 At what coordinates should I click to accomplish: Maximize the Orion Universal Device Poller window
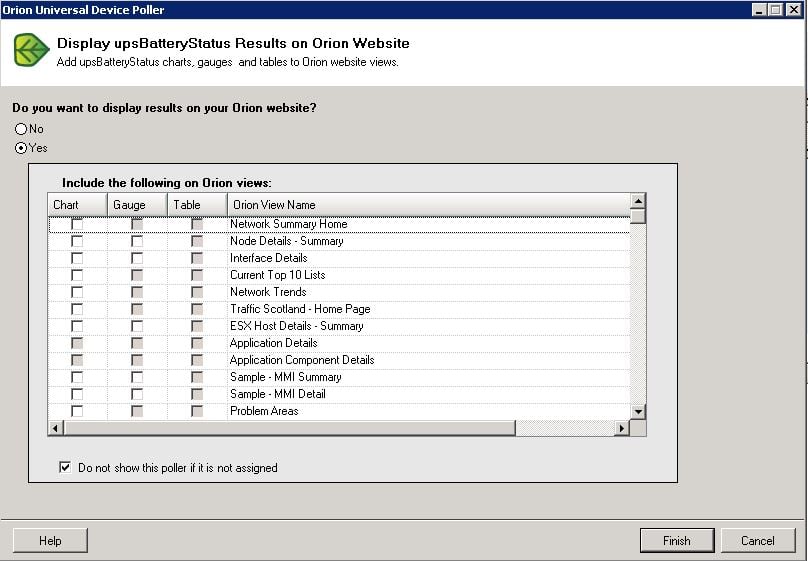pos(775,9)
